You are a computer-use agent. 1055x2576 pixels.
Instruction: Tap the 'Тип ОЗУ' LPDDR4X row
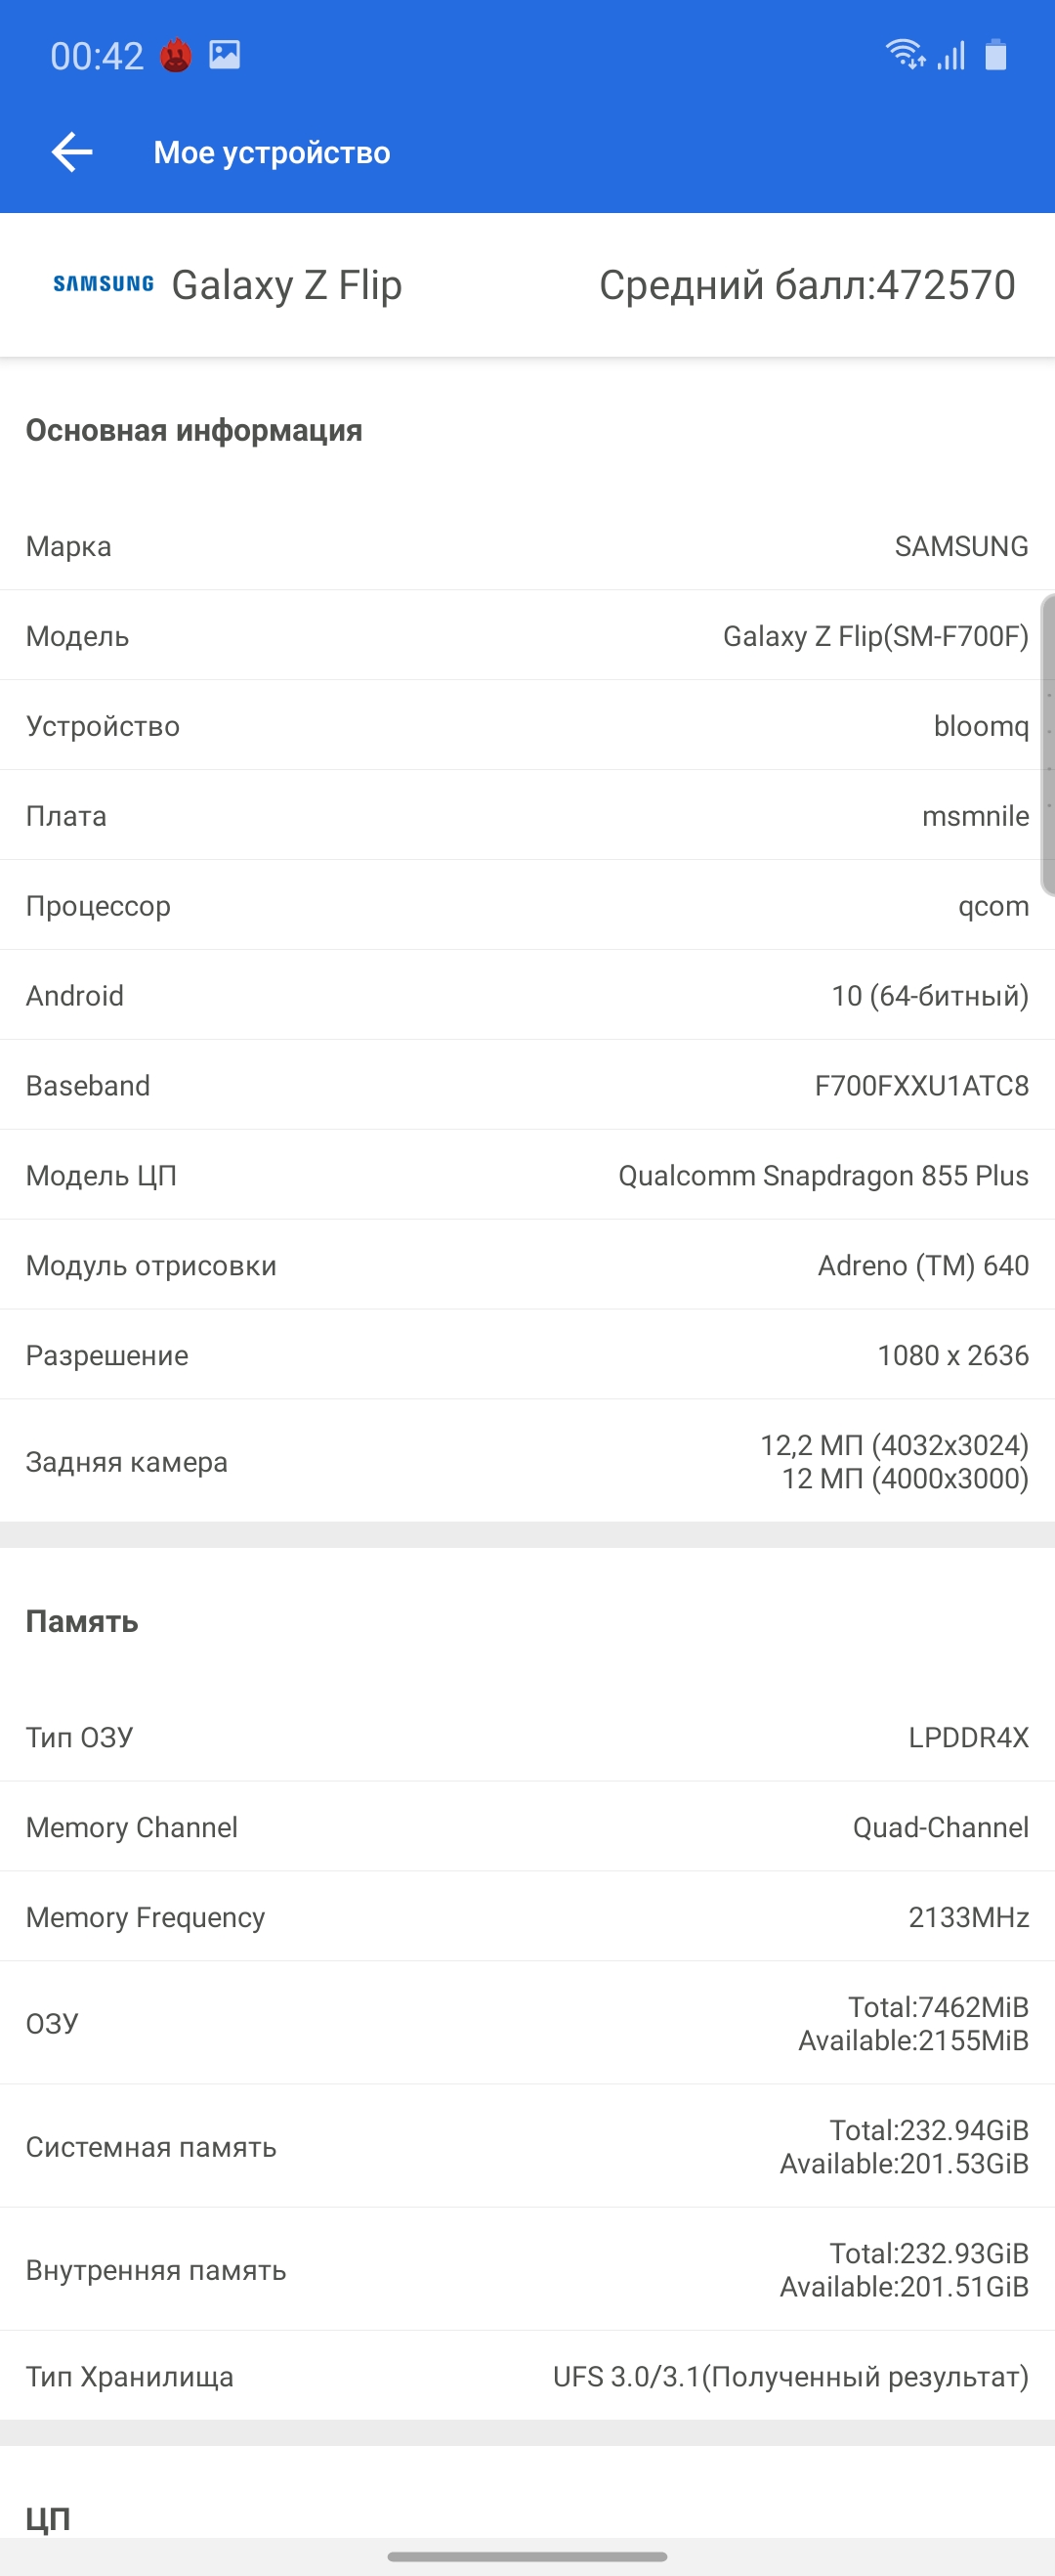(x=527, y=1737)
